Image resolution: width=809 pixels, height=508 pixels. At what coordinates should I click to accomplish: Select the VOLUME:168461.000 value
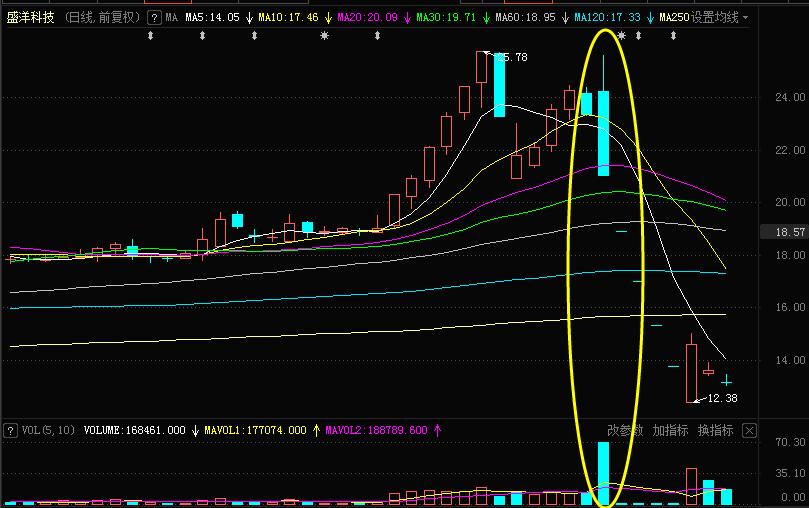pyautogui.click(x=134, y=431)
